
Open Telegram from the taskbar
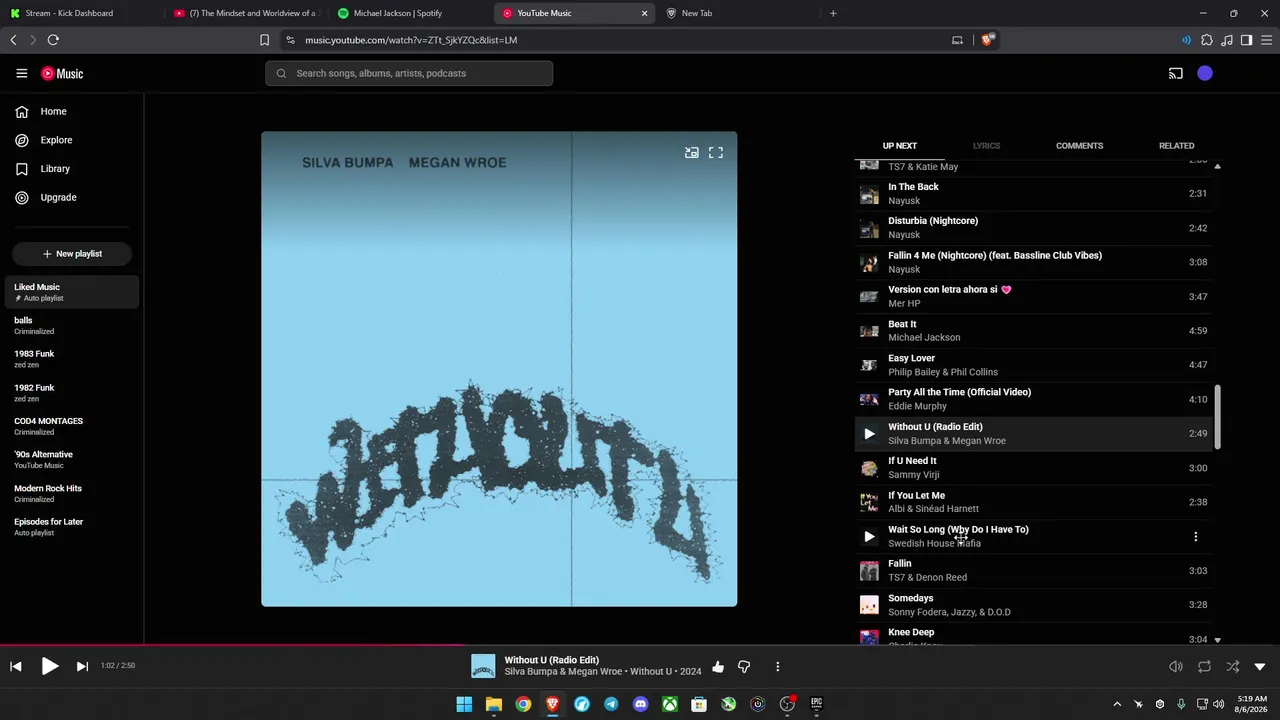[x=611, y=704]
